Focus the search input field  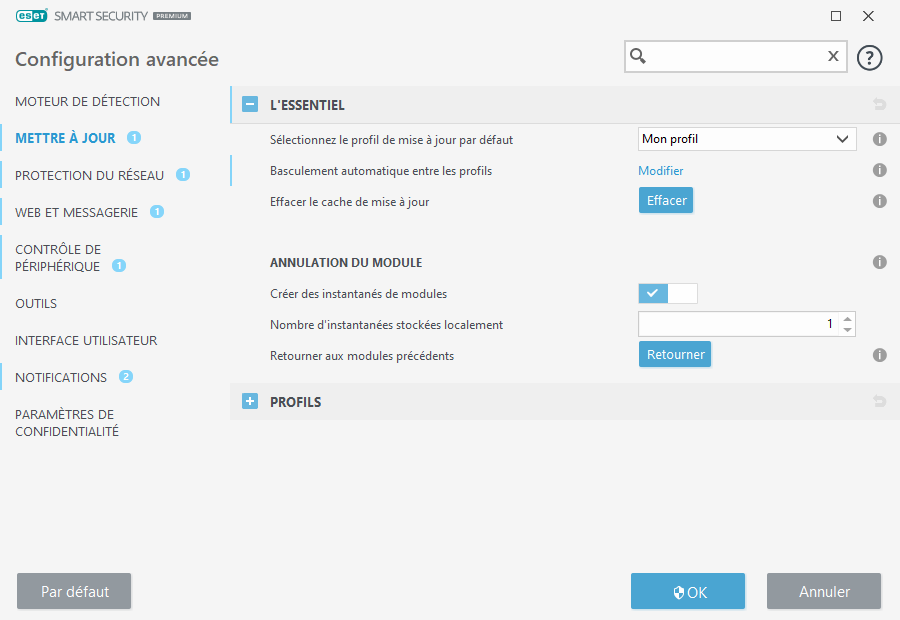736,56
